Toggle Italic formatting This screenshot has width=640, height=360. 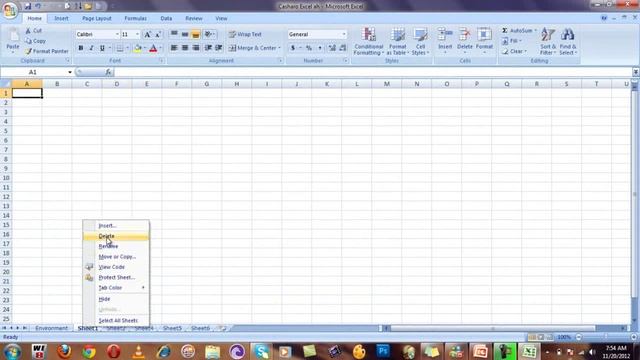pos(91,48)
